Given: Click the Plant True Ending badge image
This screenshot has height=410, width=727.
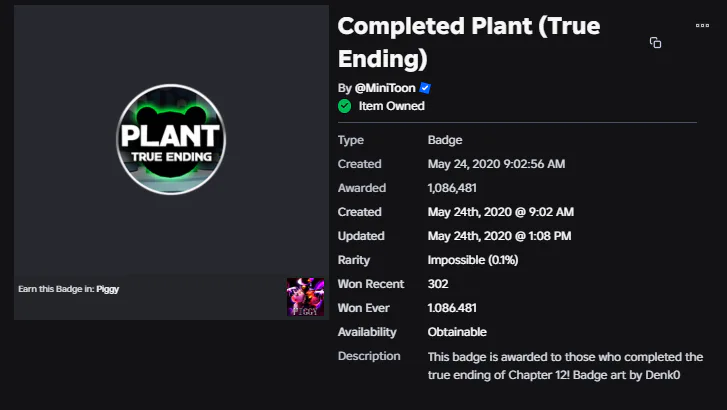Looking at the screenshot, I should tap(171, 139).
